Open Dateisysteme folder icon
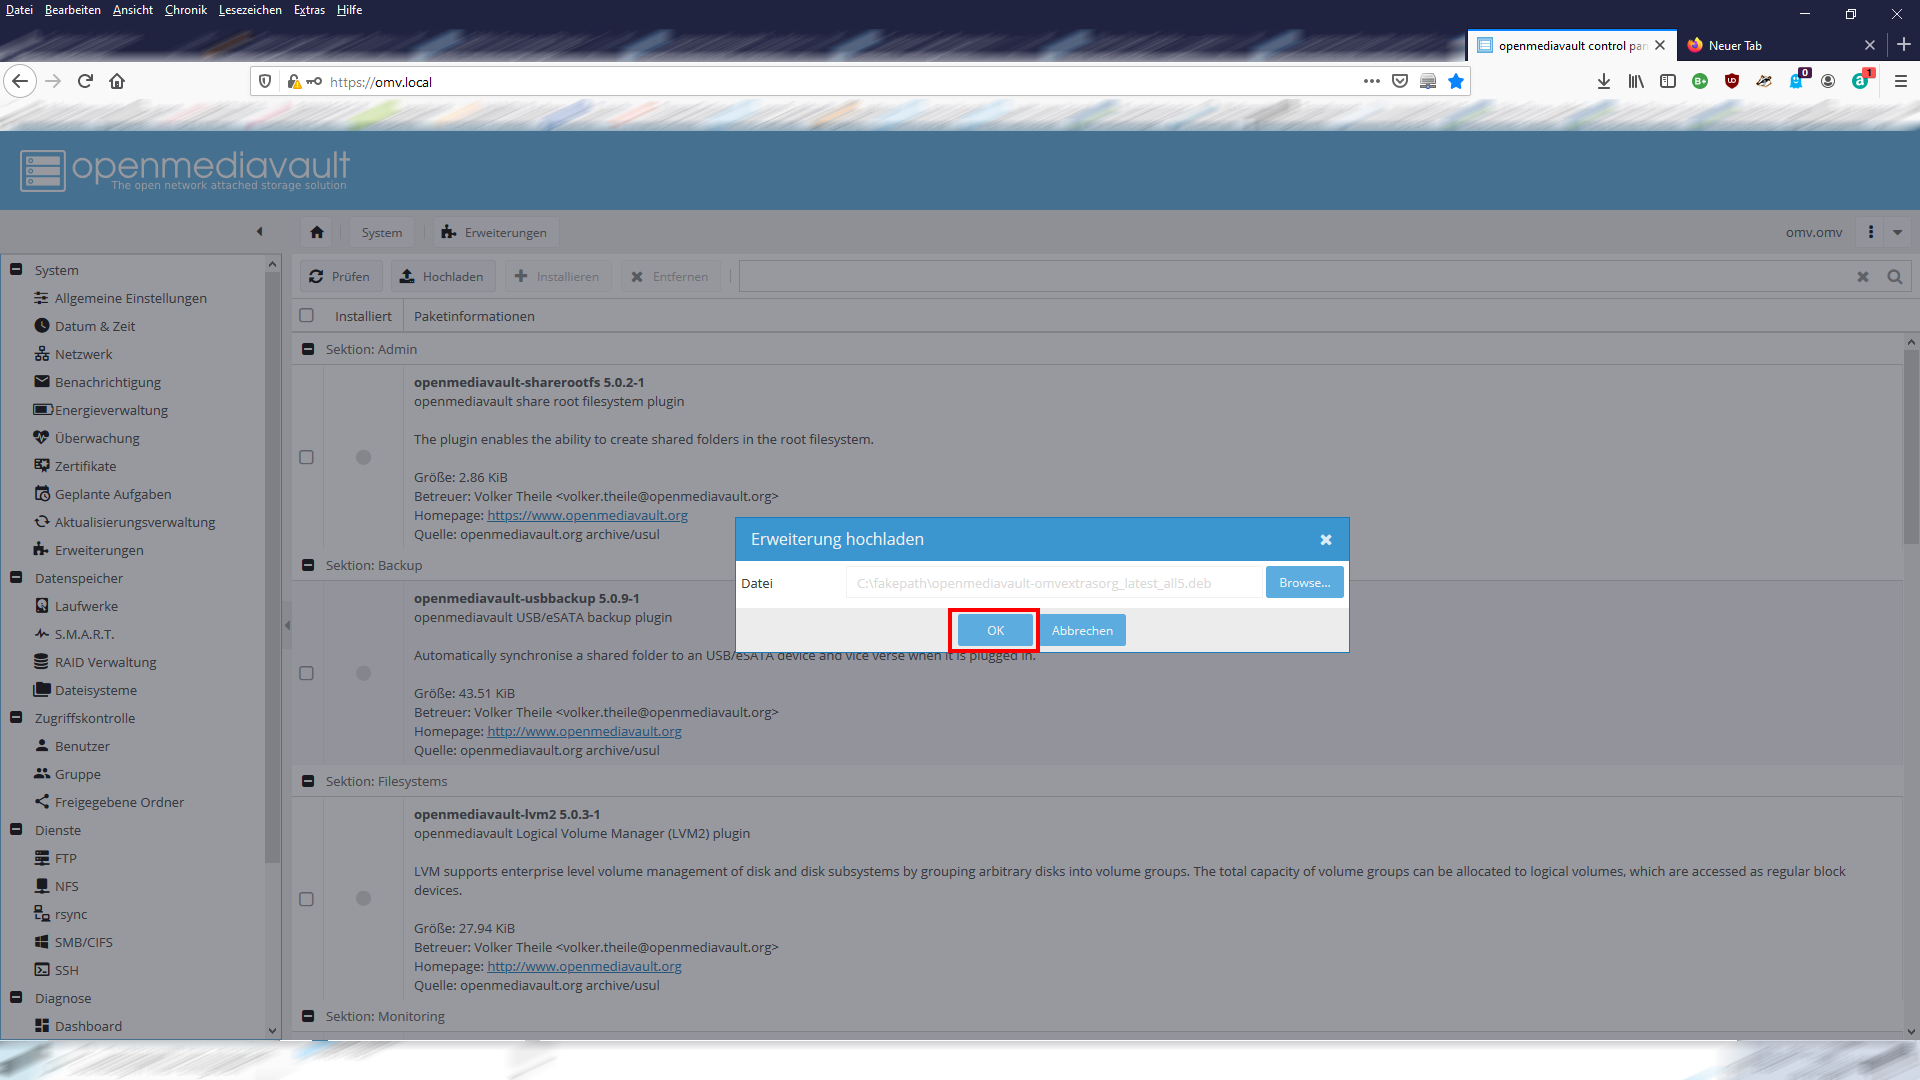 click(42, 690)
